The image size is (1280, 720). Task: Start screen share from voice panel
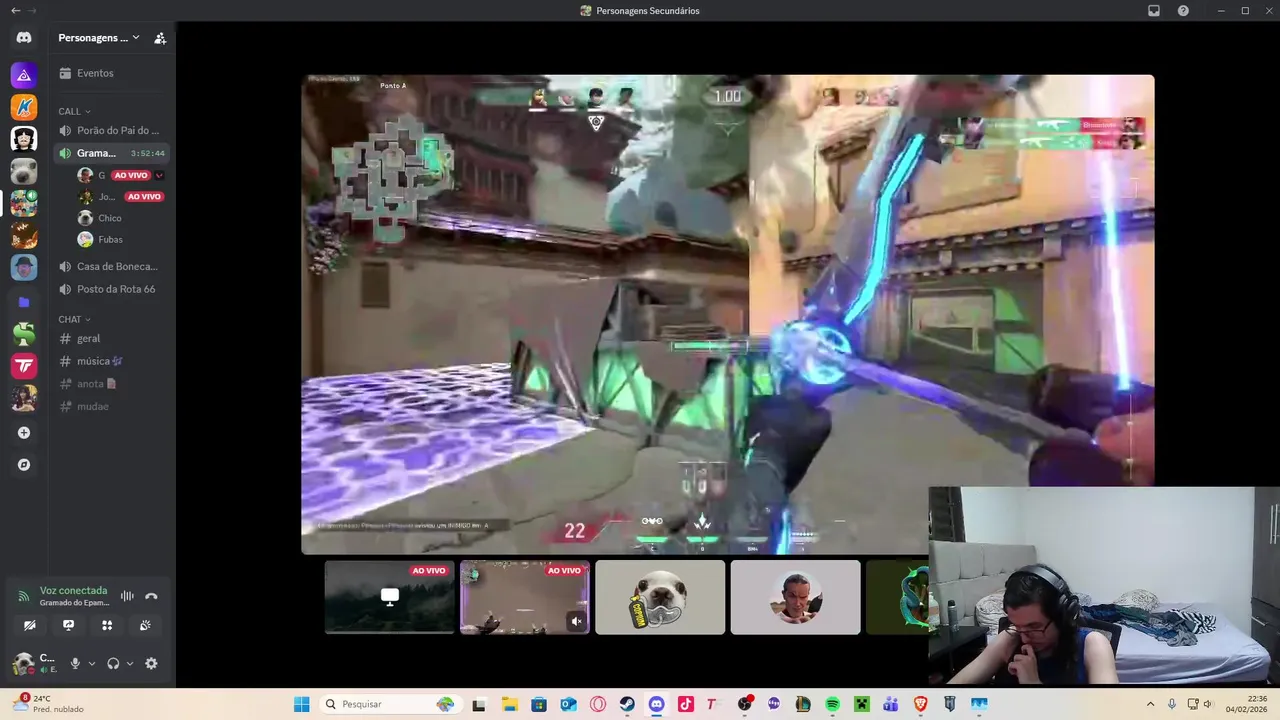point(68,625)
